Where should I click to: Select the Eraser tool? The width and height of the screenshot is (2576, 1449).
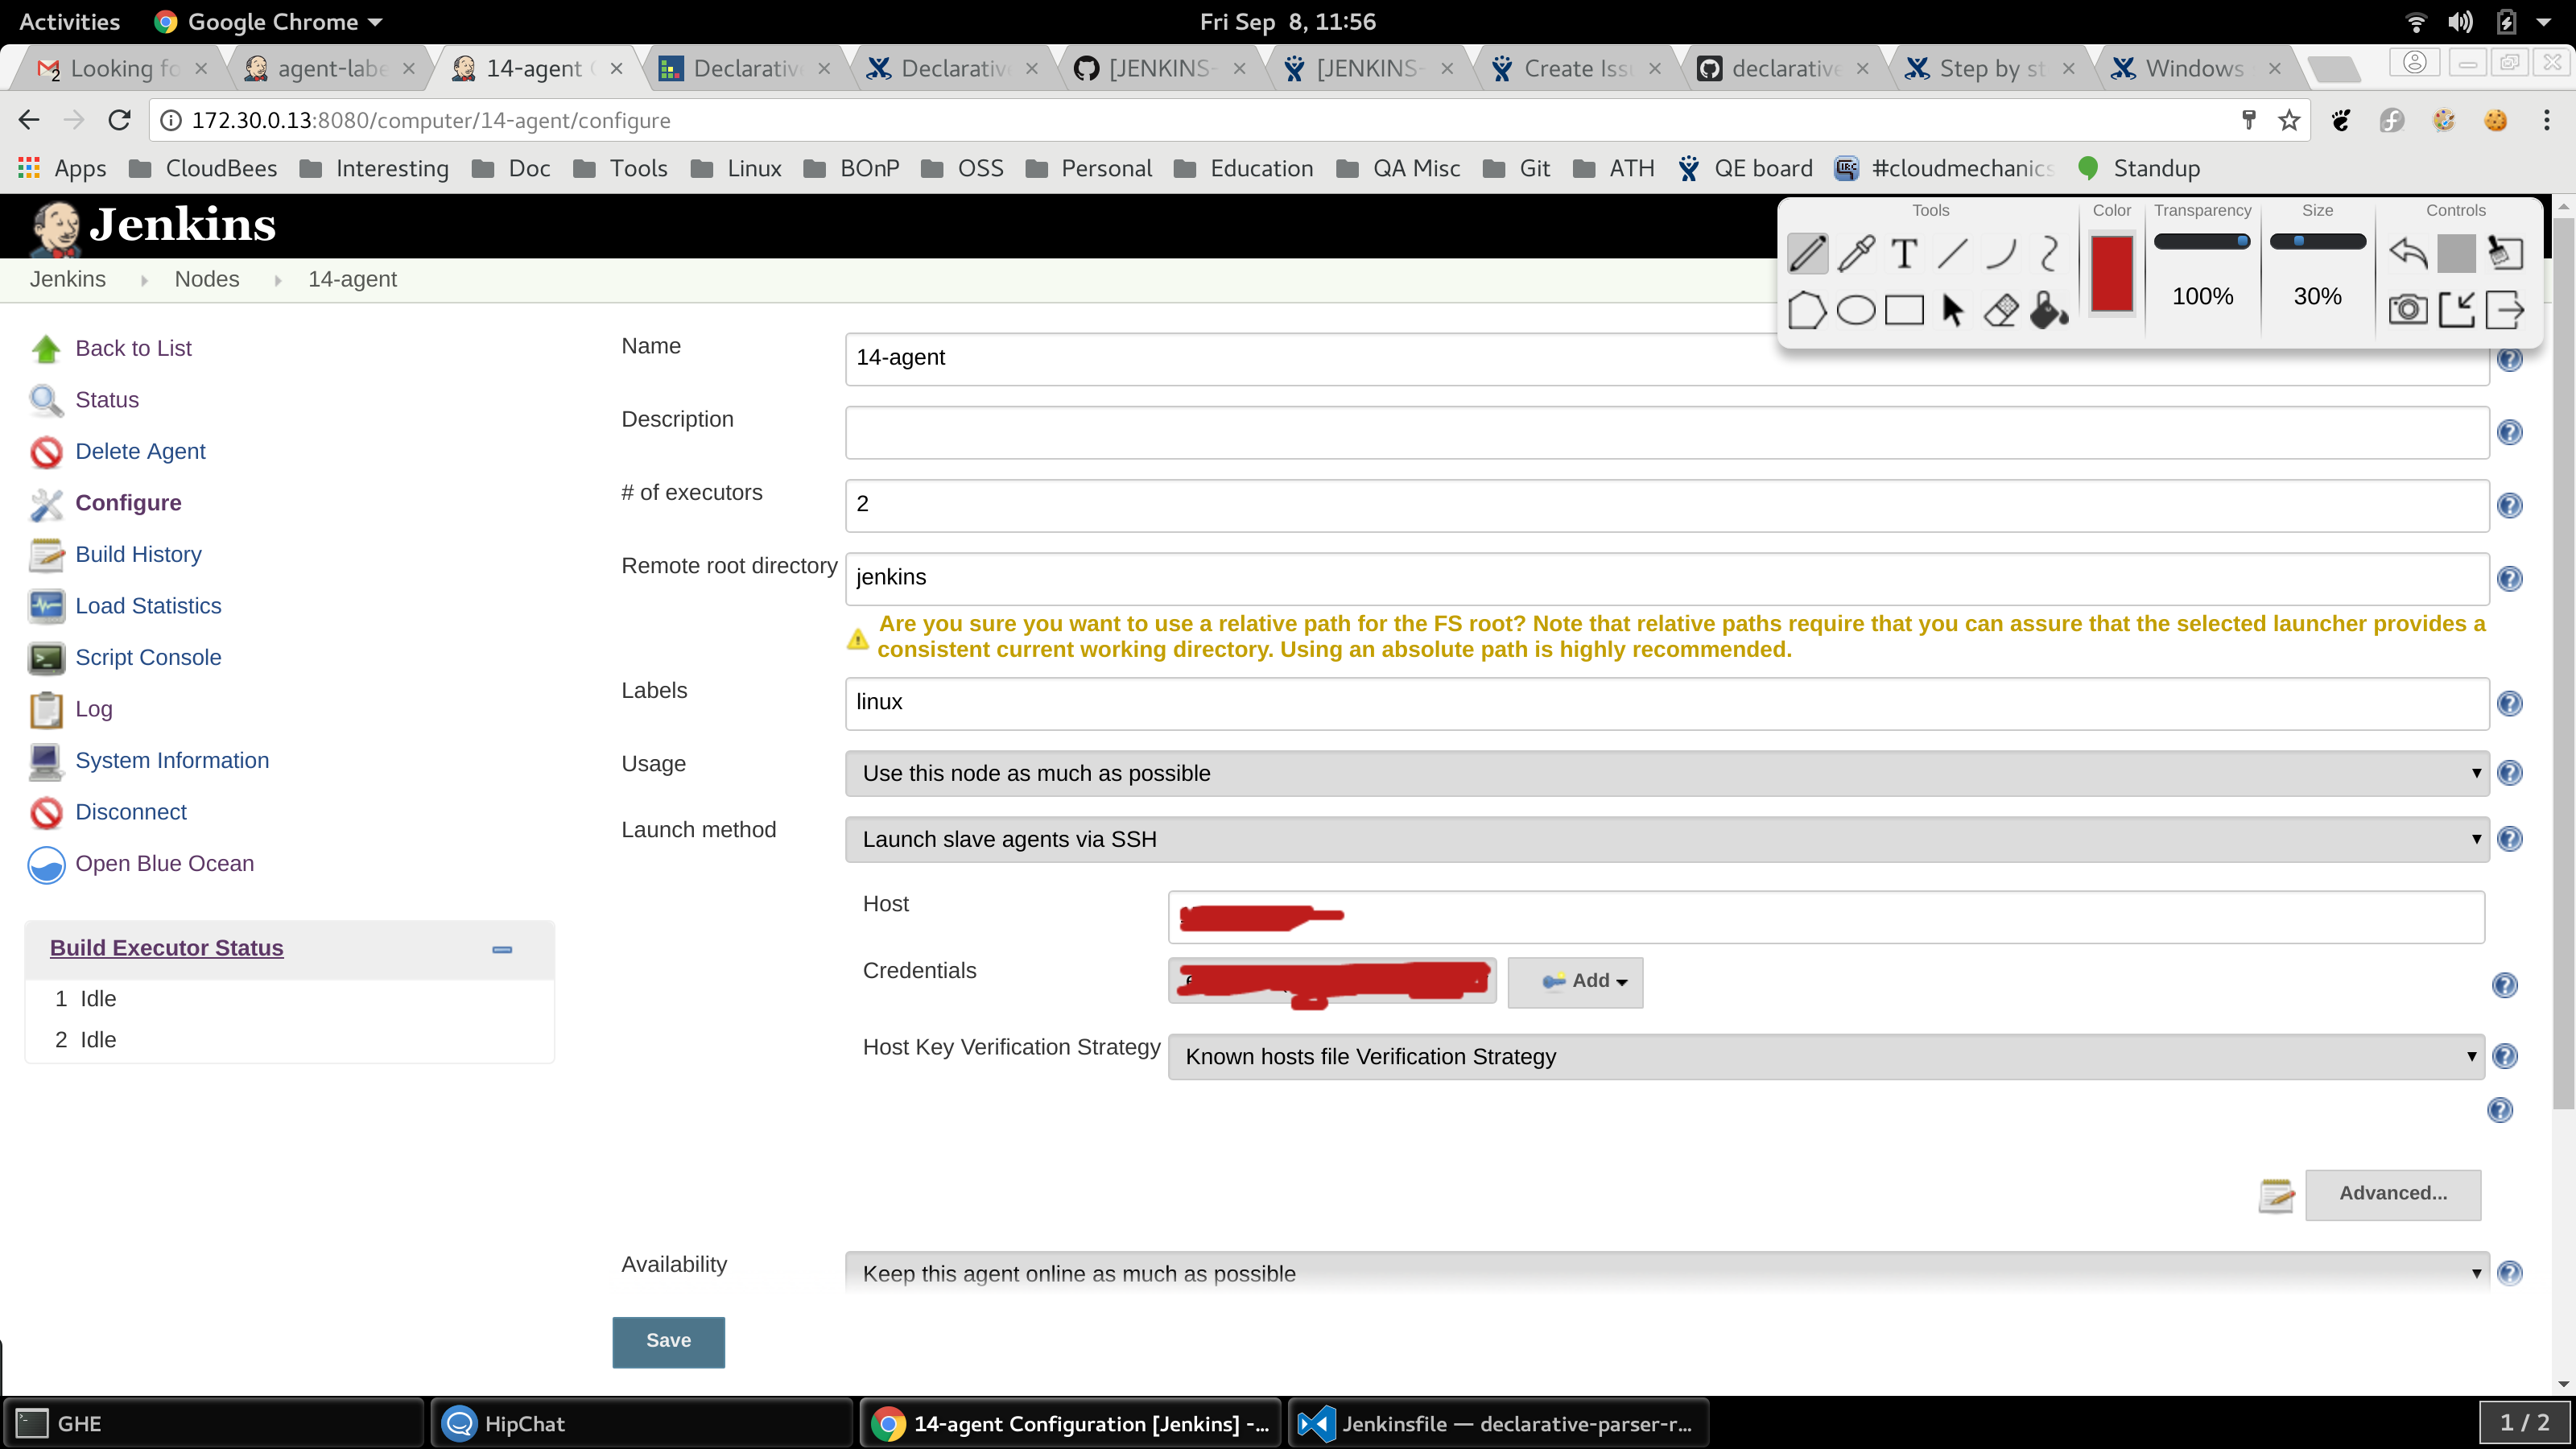(2001, 311)
